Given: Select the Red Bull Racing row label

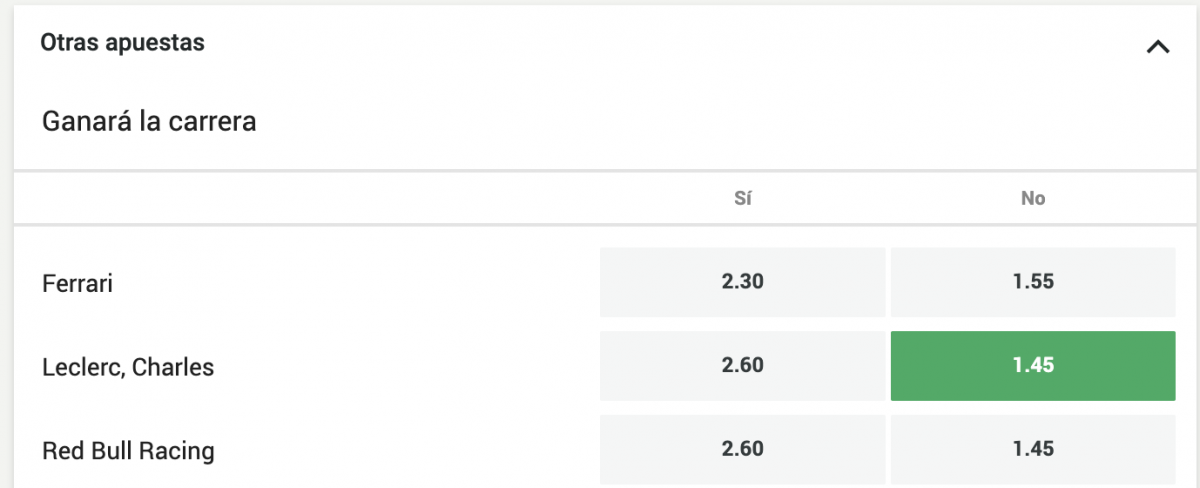Looking at the screenshot, I should point(128,451).
